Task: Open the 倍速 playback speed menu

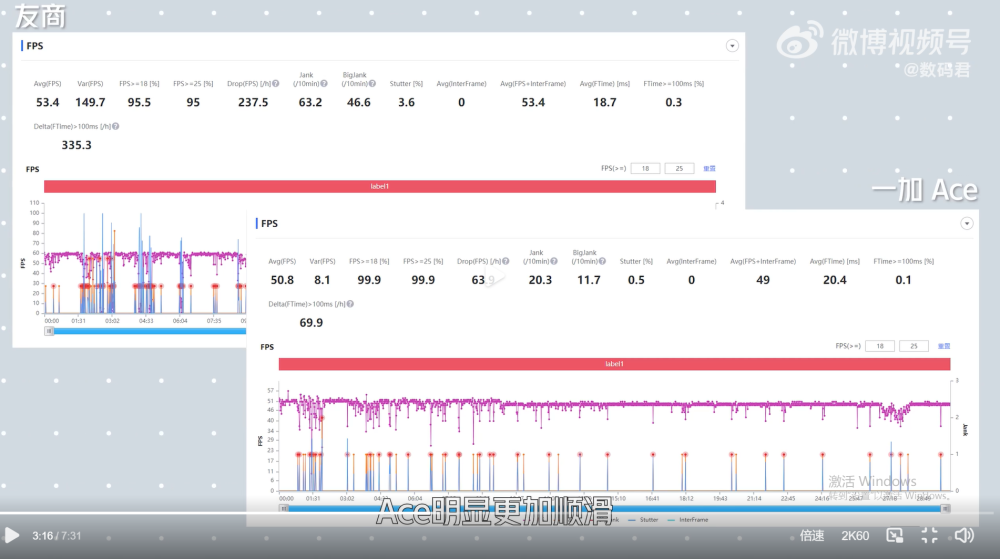Action: tap(812, 536)
